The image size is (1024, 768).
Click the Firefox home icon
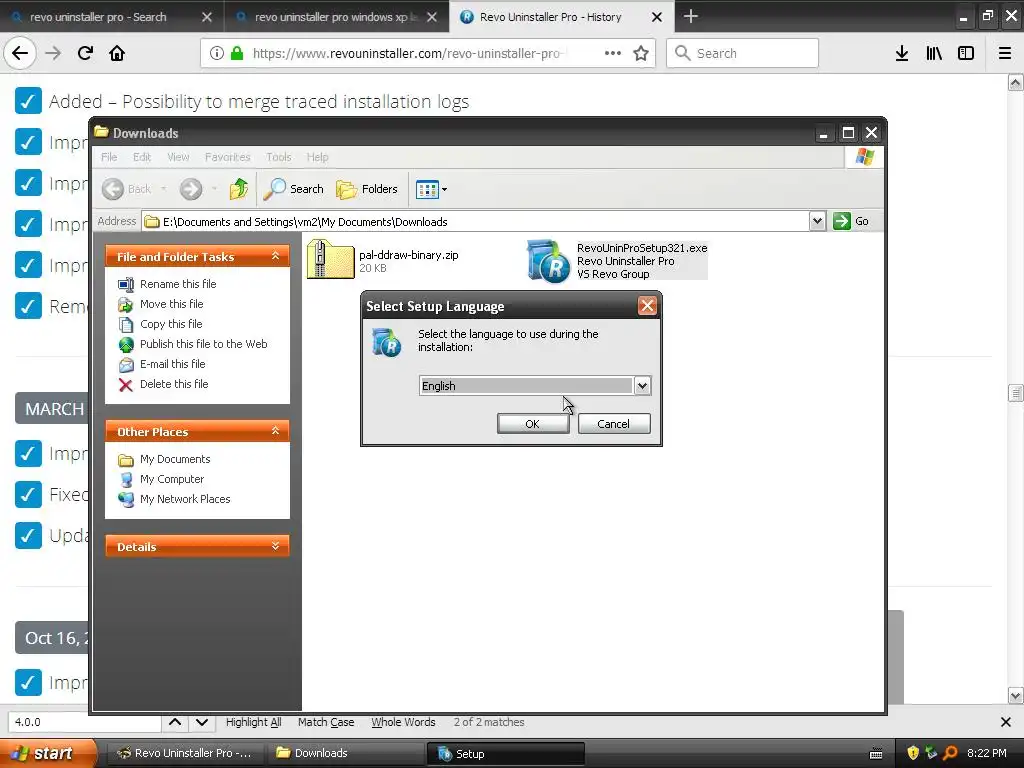pos(117,53)
